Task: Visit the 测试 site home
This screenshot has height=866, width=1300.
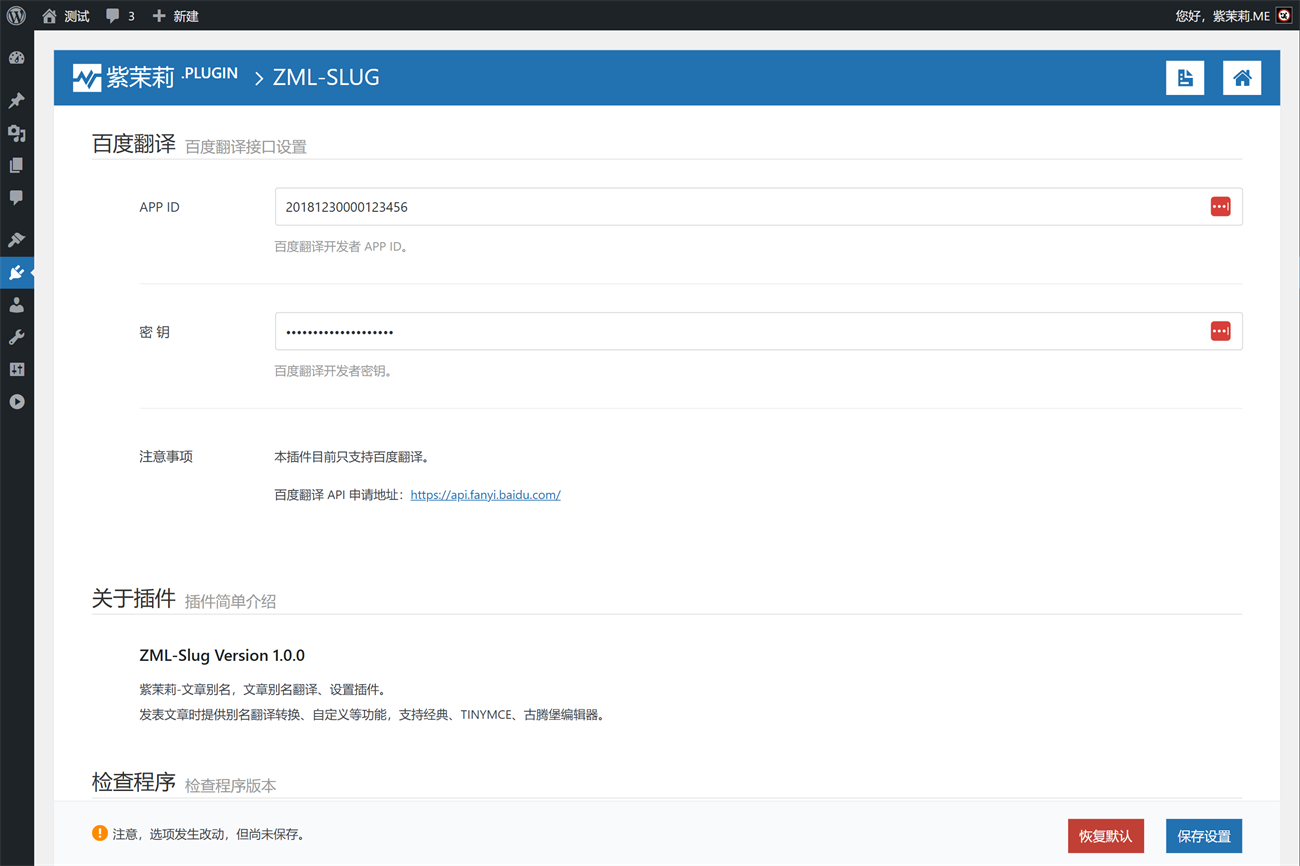Action: (66, 16)
